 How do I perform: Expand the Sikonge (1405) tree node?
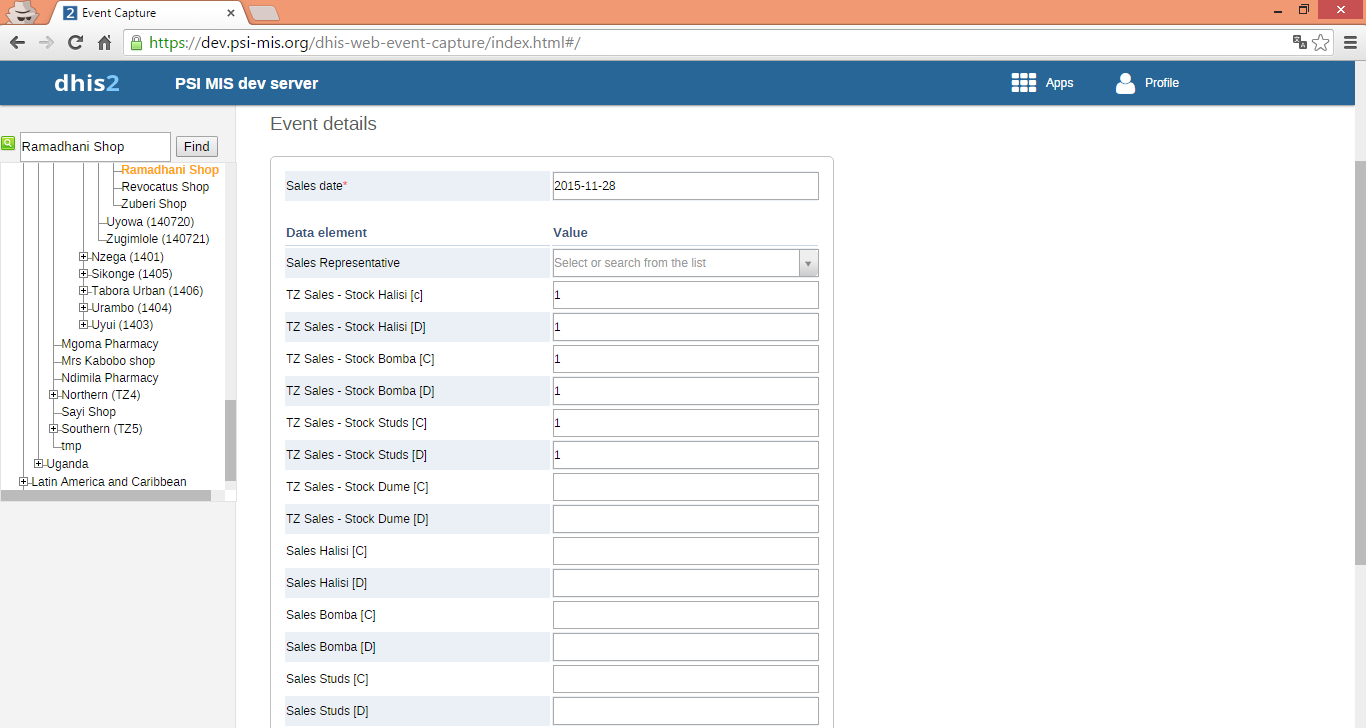pyautogui.click(x=84, y=274)
